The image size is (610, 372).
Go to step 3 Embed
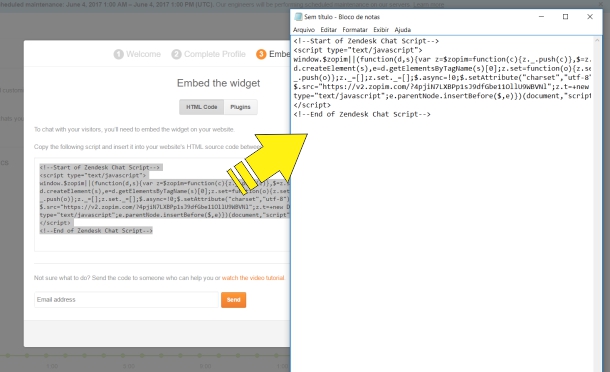click(x=273, y=54)
